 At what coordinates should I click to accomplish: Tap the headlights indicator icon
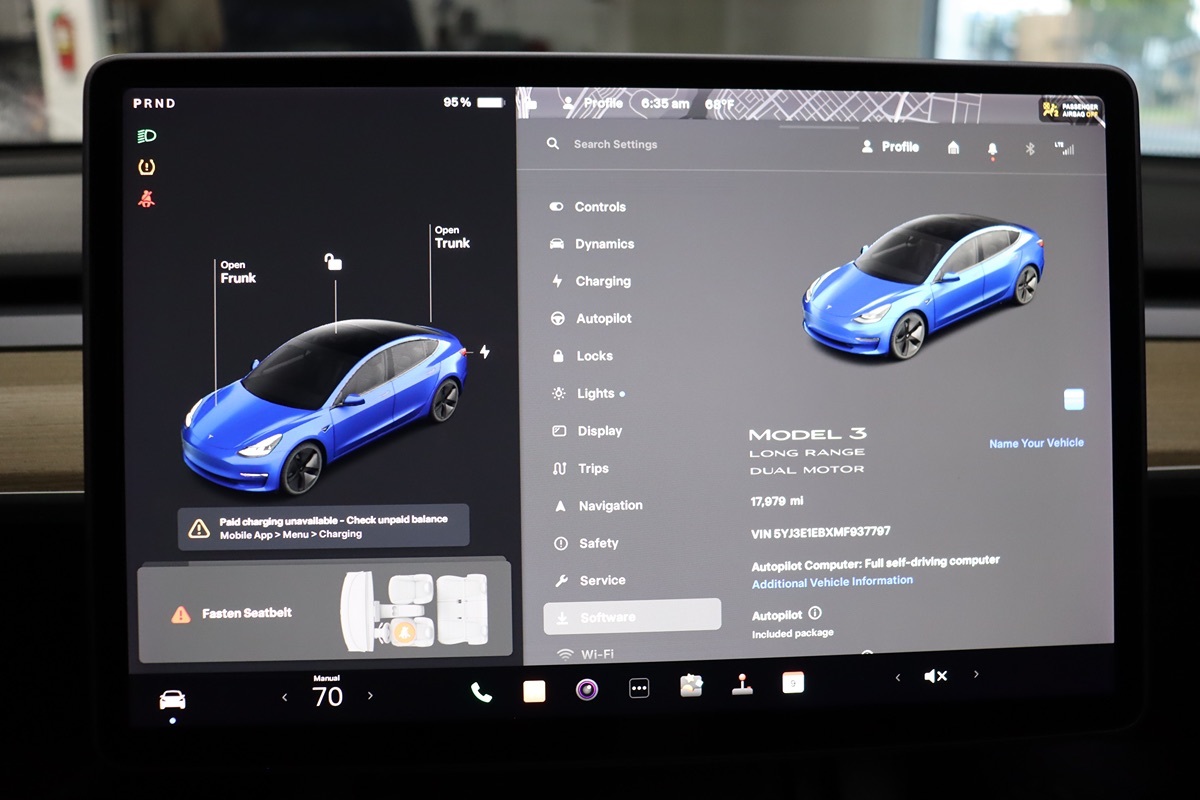click(147, 136)
